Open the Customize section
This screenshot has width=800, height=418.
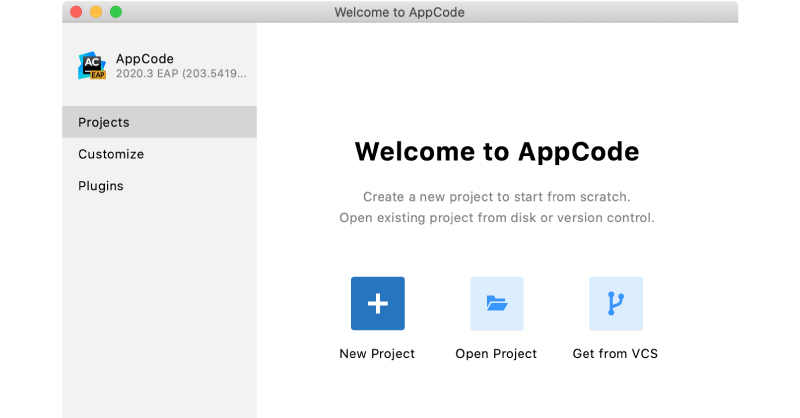159,154
